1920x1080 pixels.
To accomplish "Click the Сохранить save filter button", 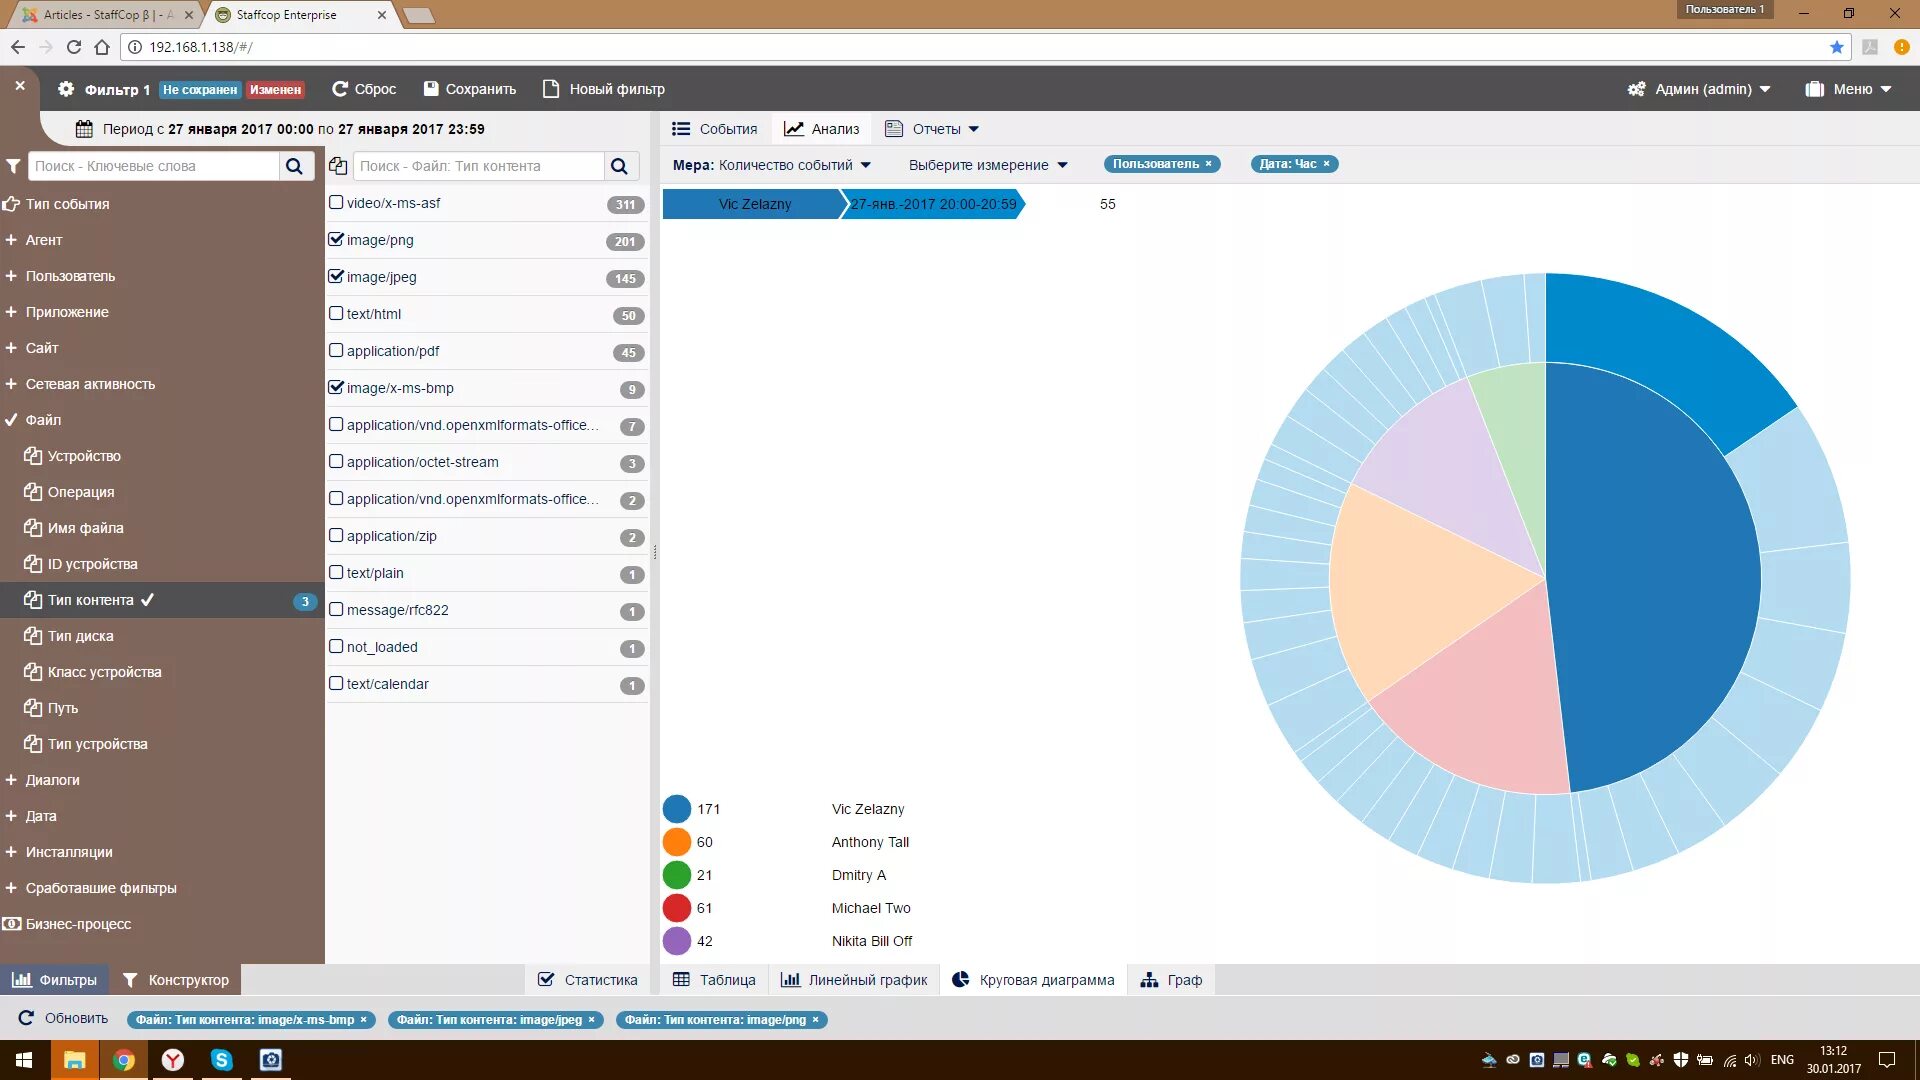I will pos(470,89).
